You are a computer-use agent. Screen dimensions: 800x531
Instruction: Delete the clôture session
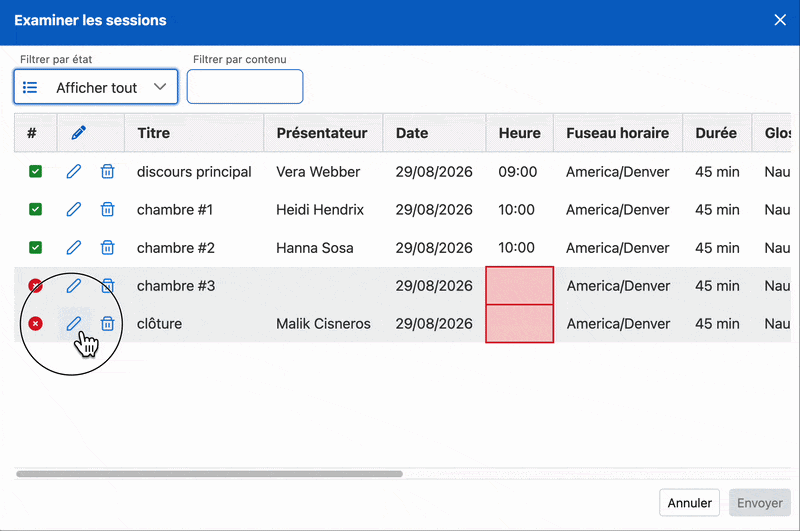pos(107,323)
